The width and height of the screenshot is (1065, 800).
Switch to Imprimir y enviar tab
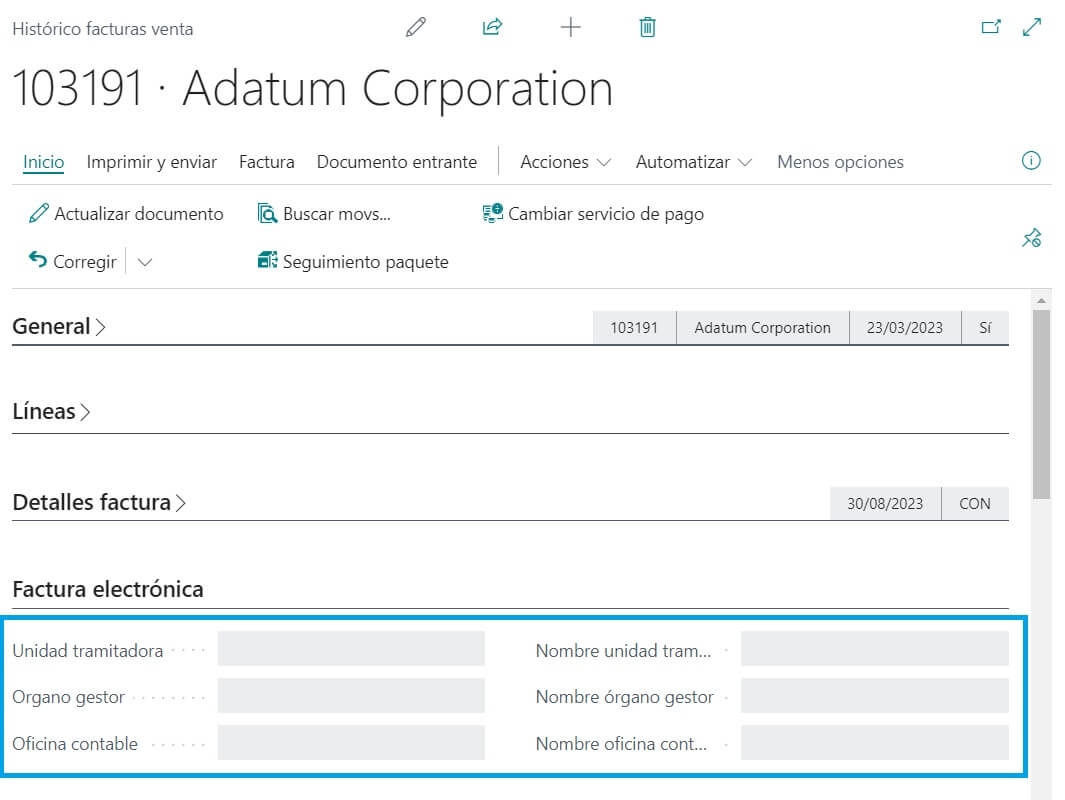click(151, 162)
